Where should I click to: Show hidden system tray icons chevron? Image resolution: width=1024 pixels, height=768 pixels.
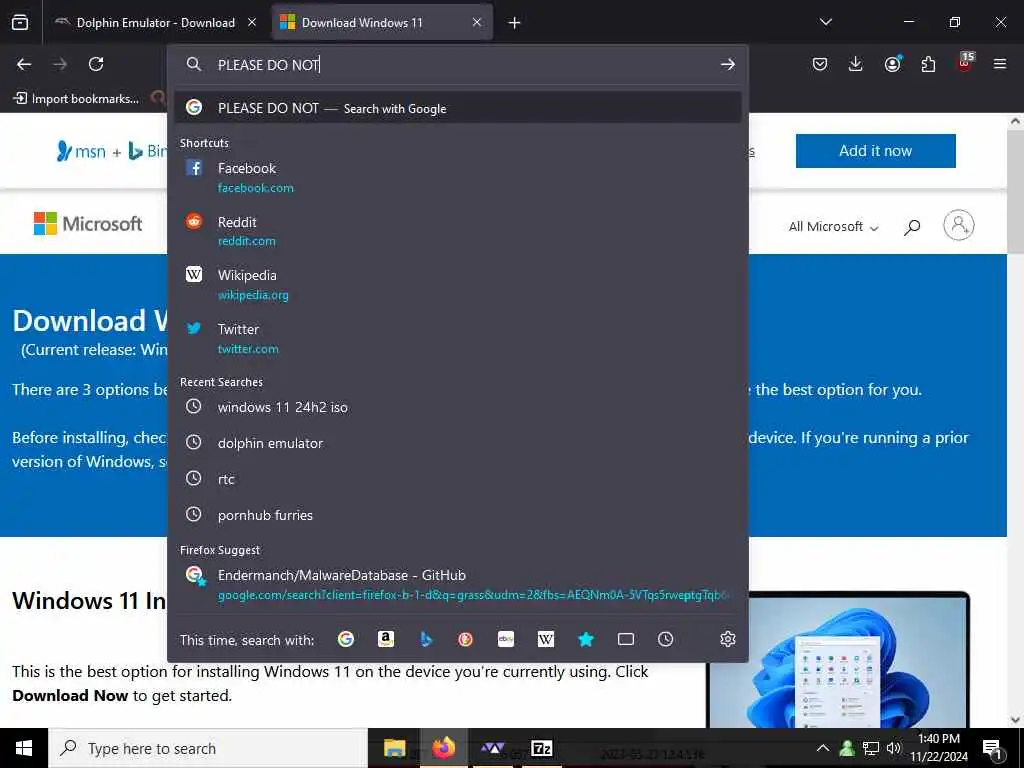pyautogui.click(x=823, y=748)
